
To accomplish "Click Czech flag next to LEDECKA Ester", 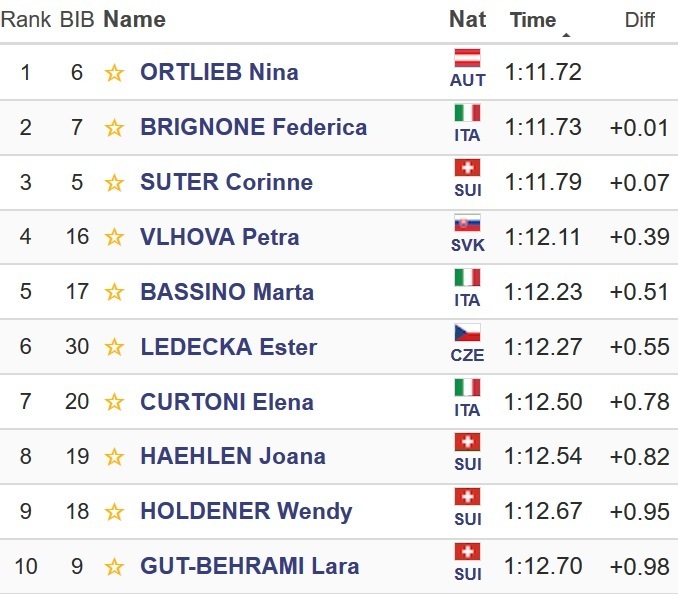I will pos(467,333).
